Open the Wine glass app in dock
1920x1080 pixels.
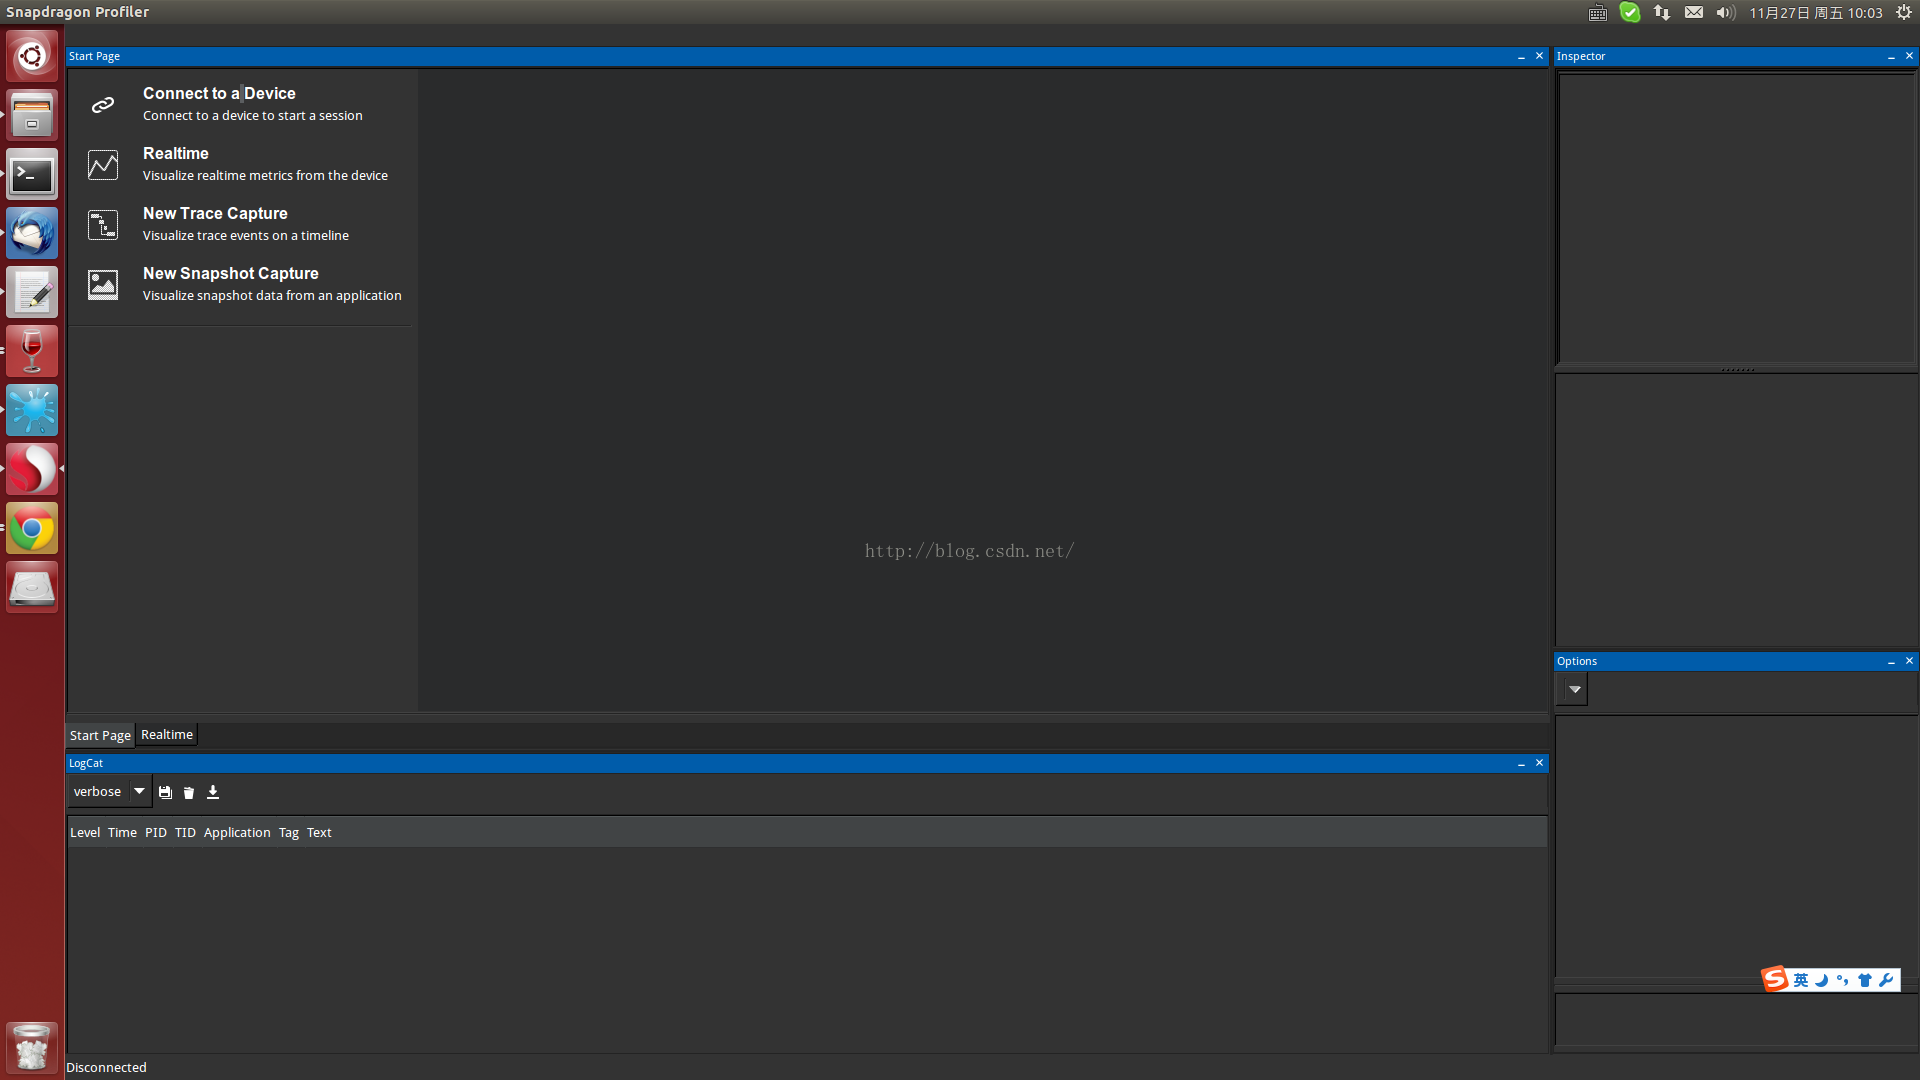click(x=32, y=351)
